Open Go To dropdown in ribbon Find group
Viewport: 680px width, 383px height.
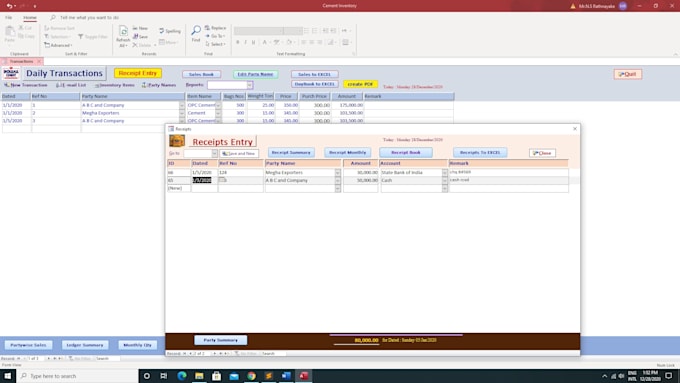pyautogui.click(x=215, y=36)
